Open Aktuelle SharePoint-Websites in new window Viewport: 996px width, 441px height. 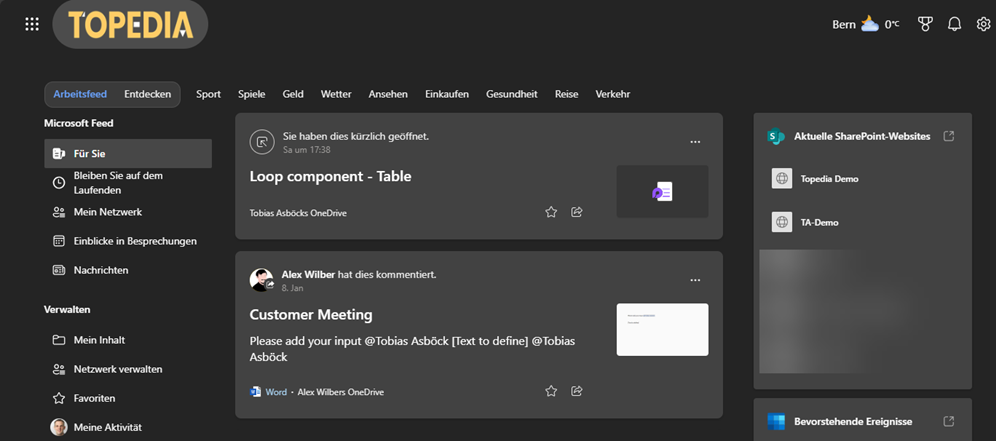click(948, 136)
